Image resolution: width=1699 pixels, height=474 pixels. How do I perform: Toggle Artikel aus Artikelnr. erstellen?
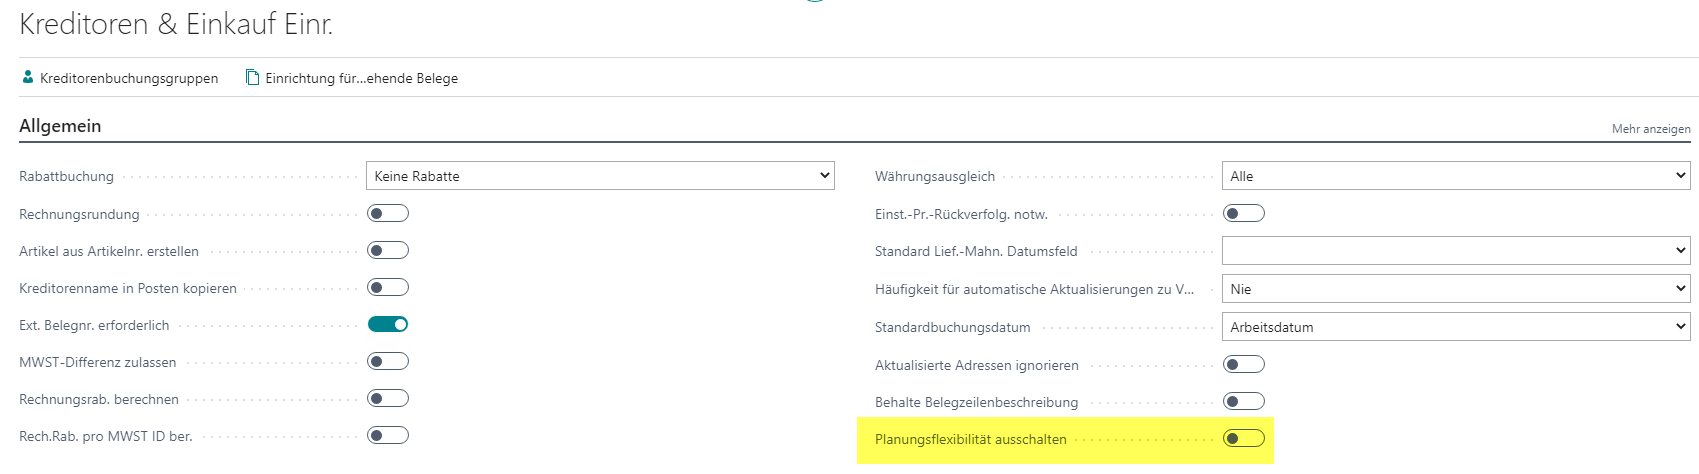[388, 250]
